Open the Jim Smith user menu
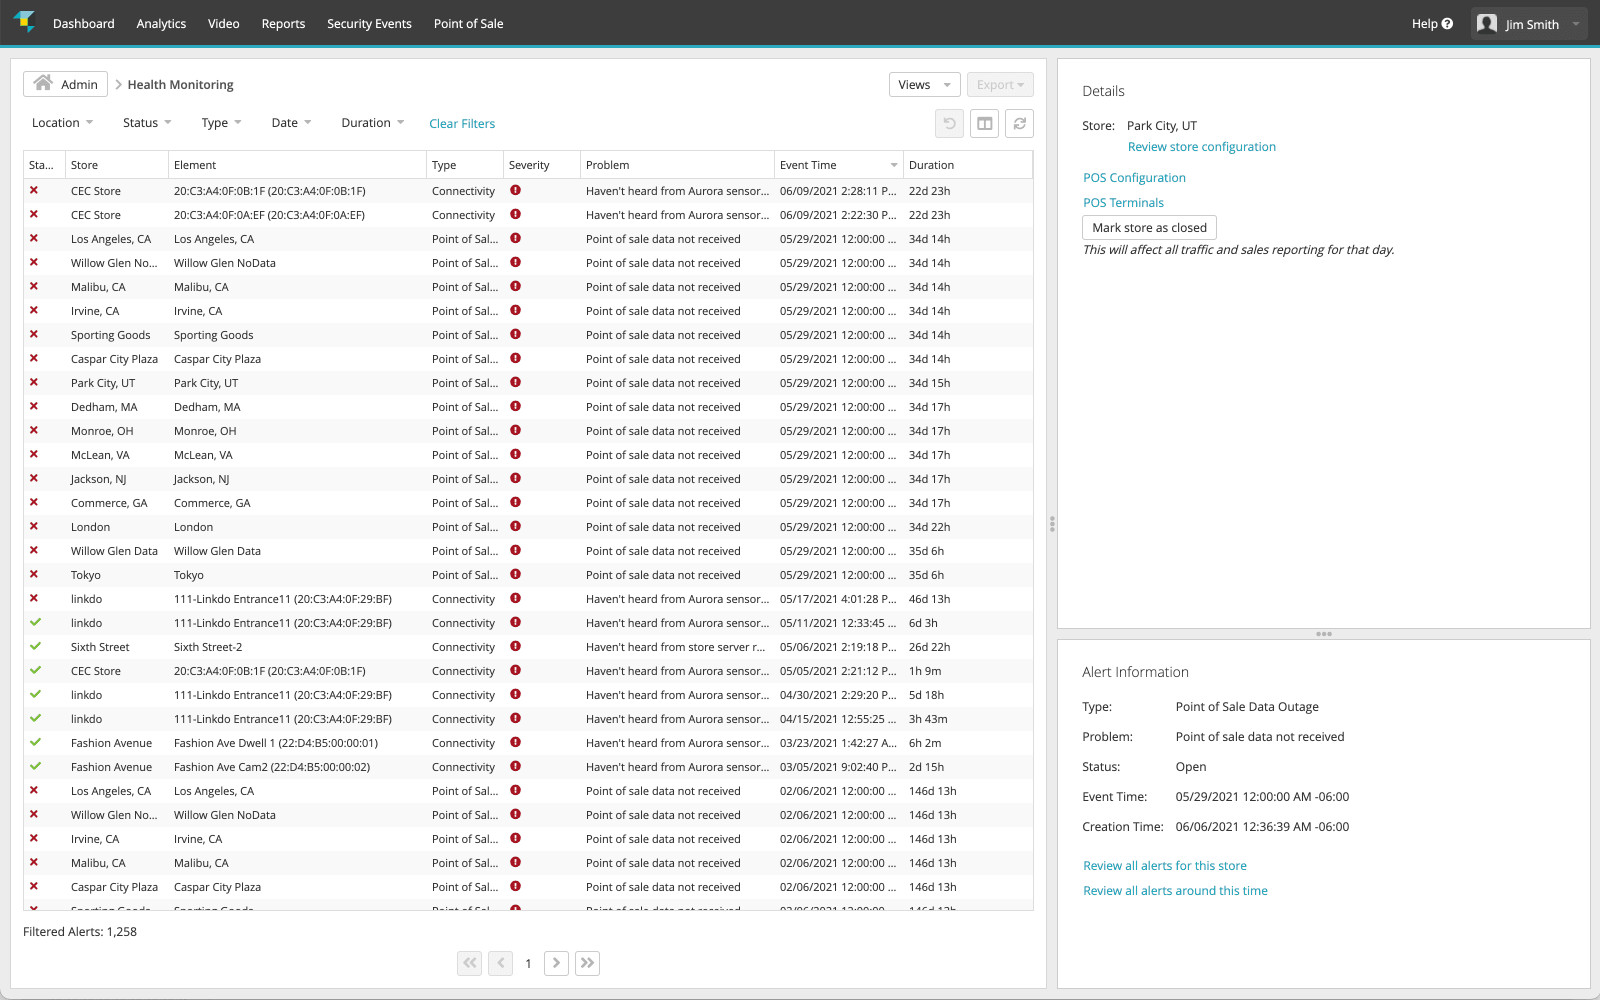 coord(1529,24)
